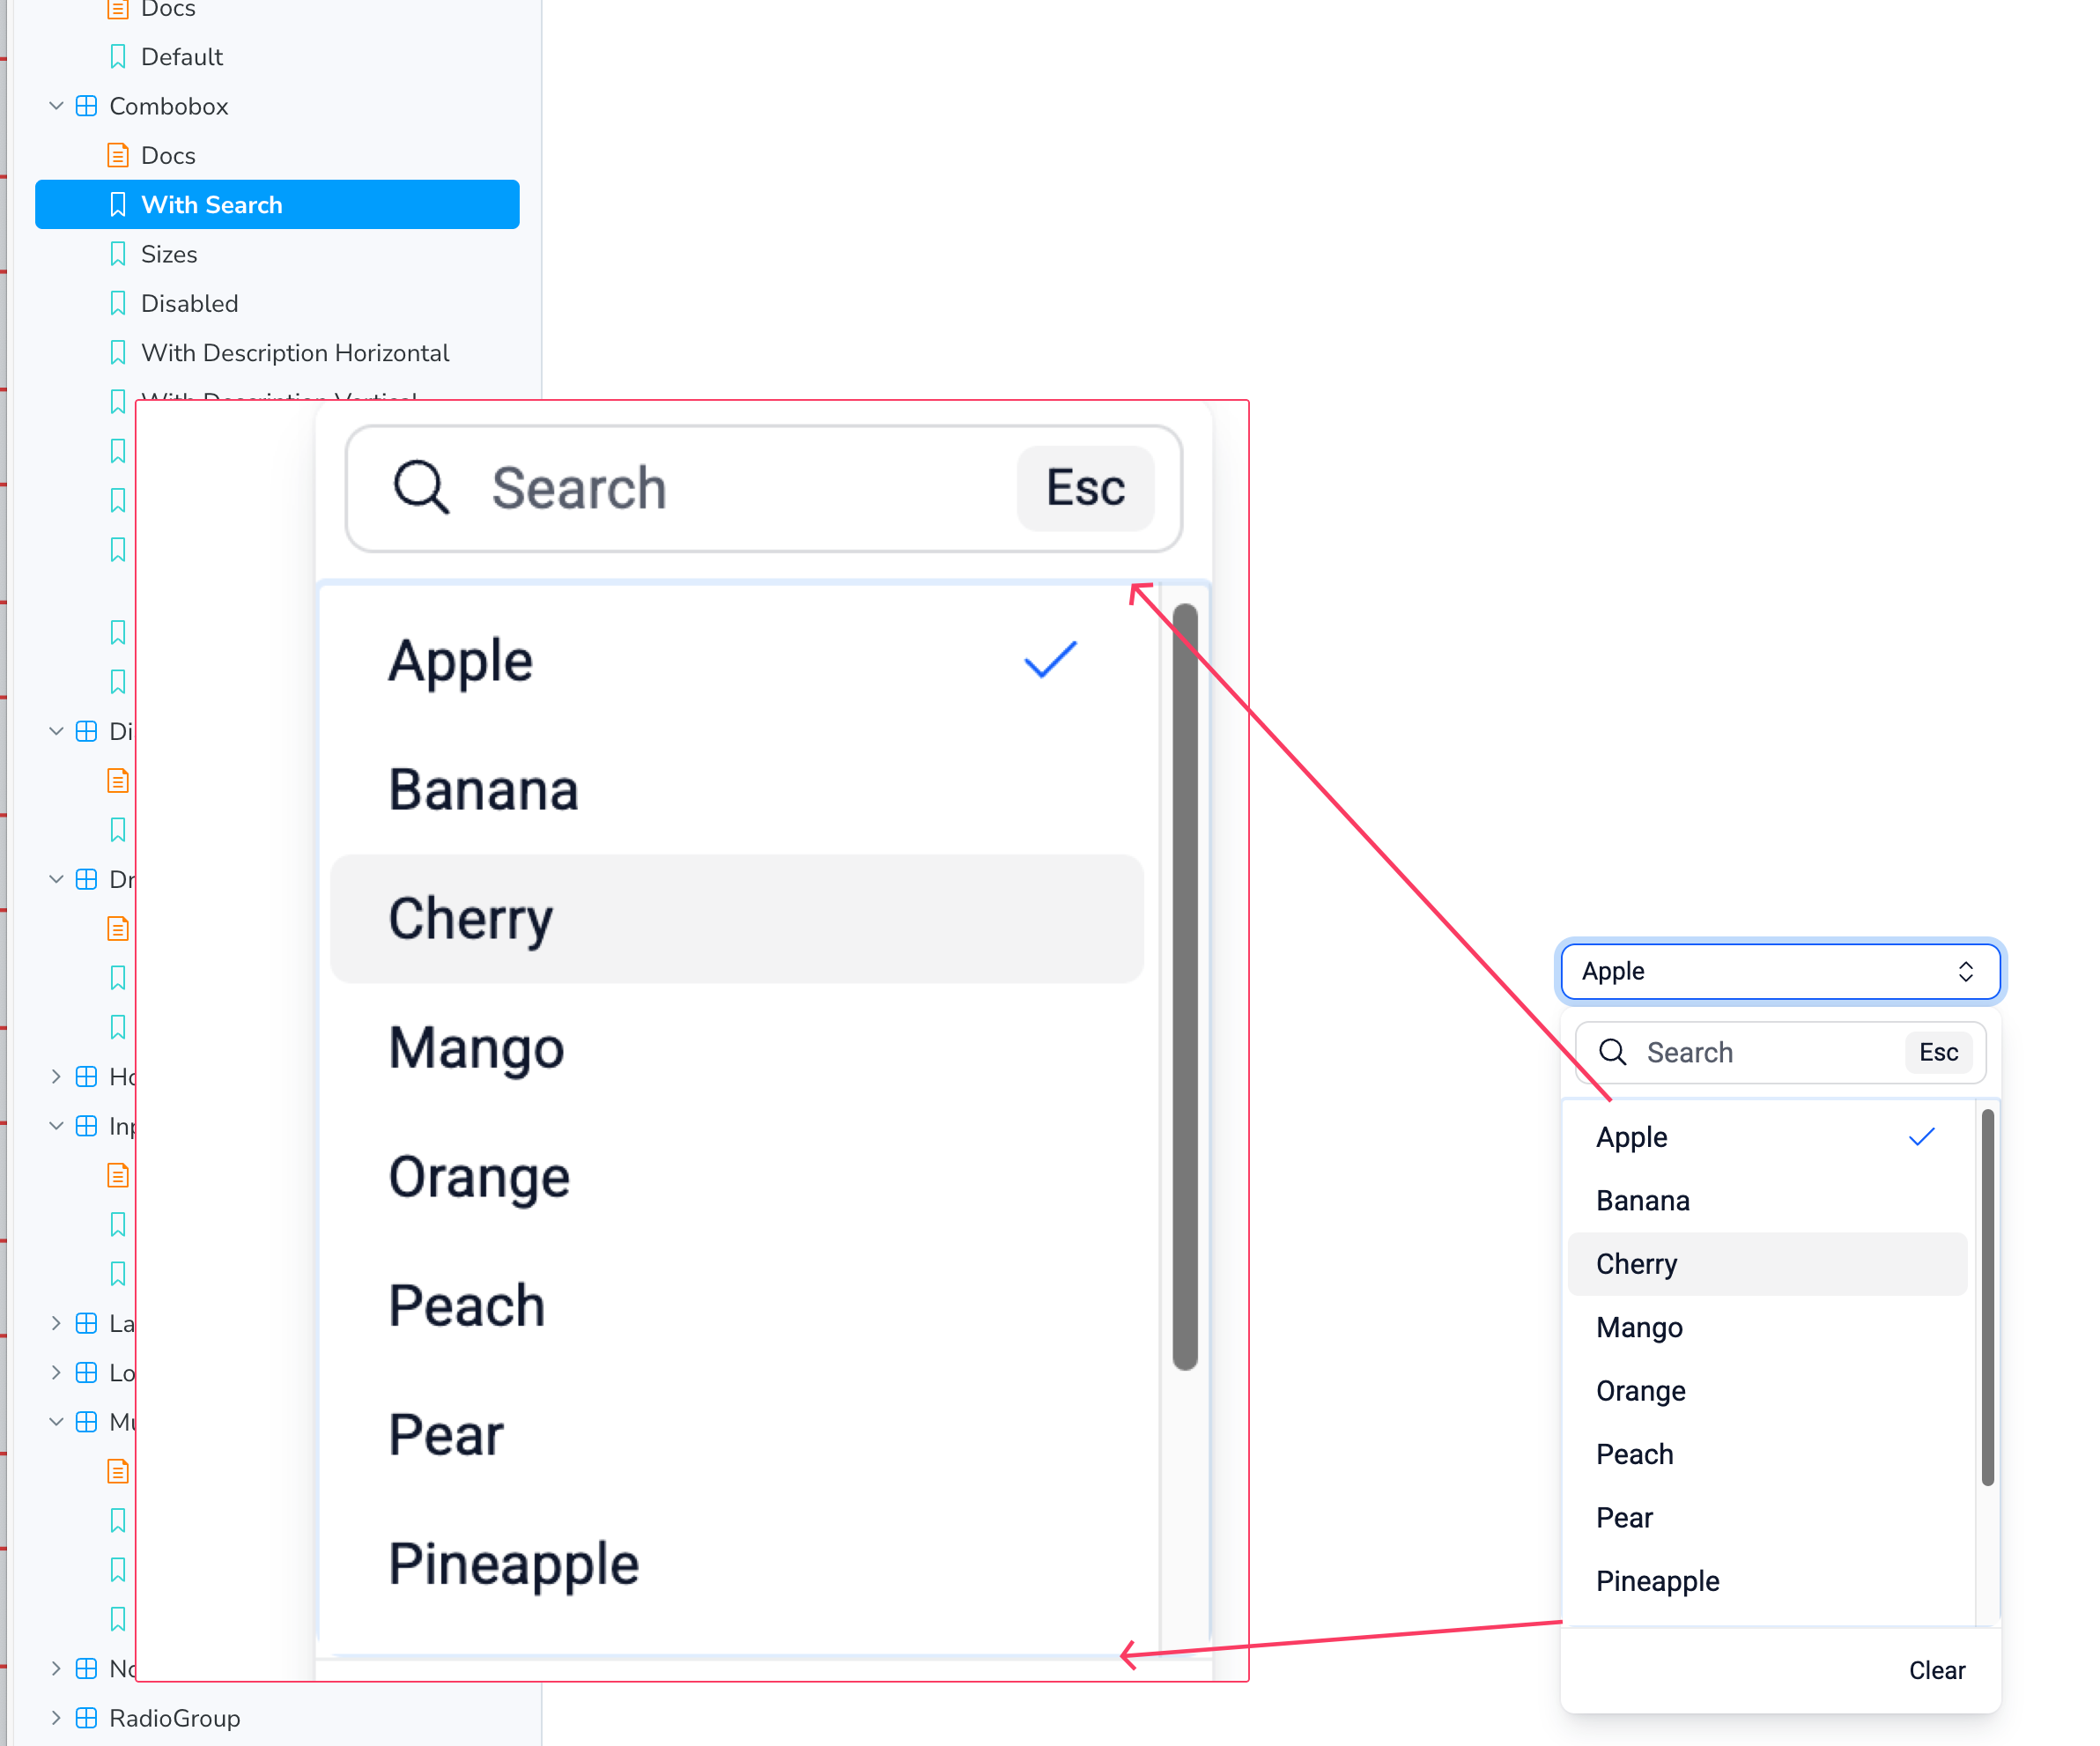The image size is (2100, 1746).
Task: Click the Combobox component grid icon
Action: coord(87,106)
